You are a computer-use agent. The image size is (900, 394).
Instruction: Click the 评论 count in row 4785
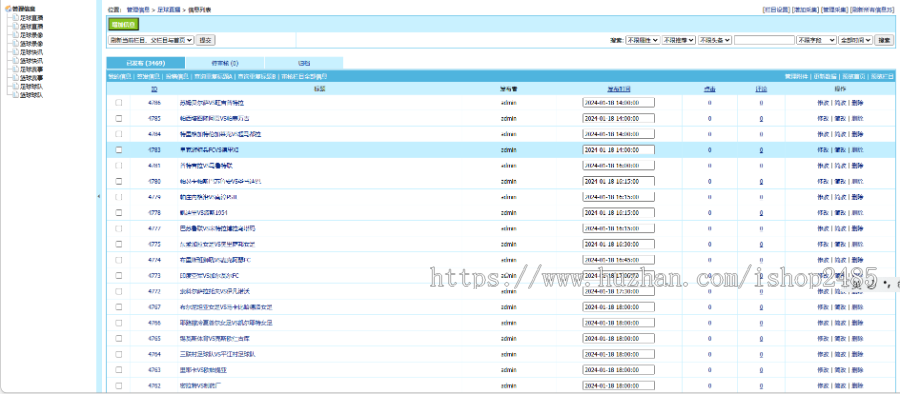tap(761, 118)
